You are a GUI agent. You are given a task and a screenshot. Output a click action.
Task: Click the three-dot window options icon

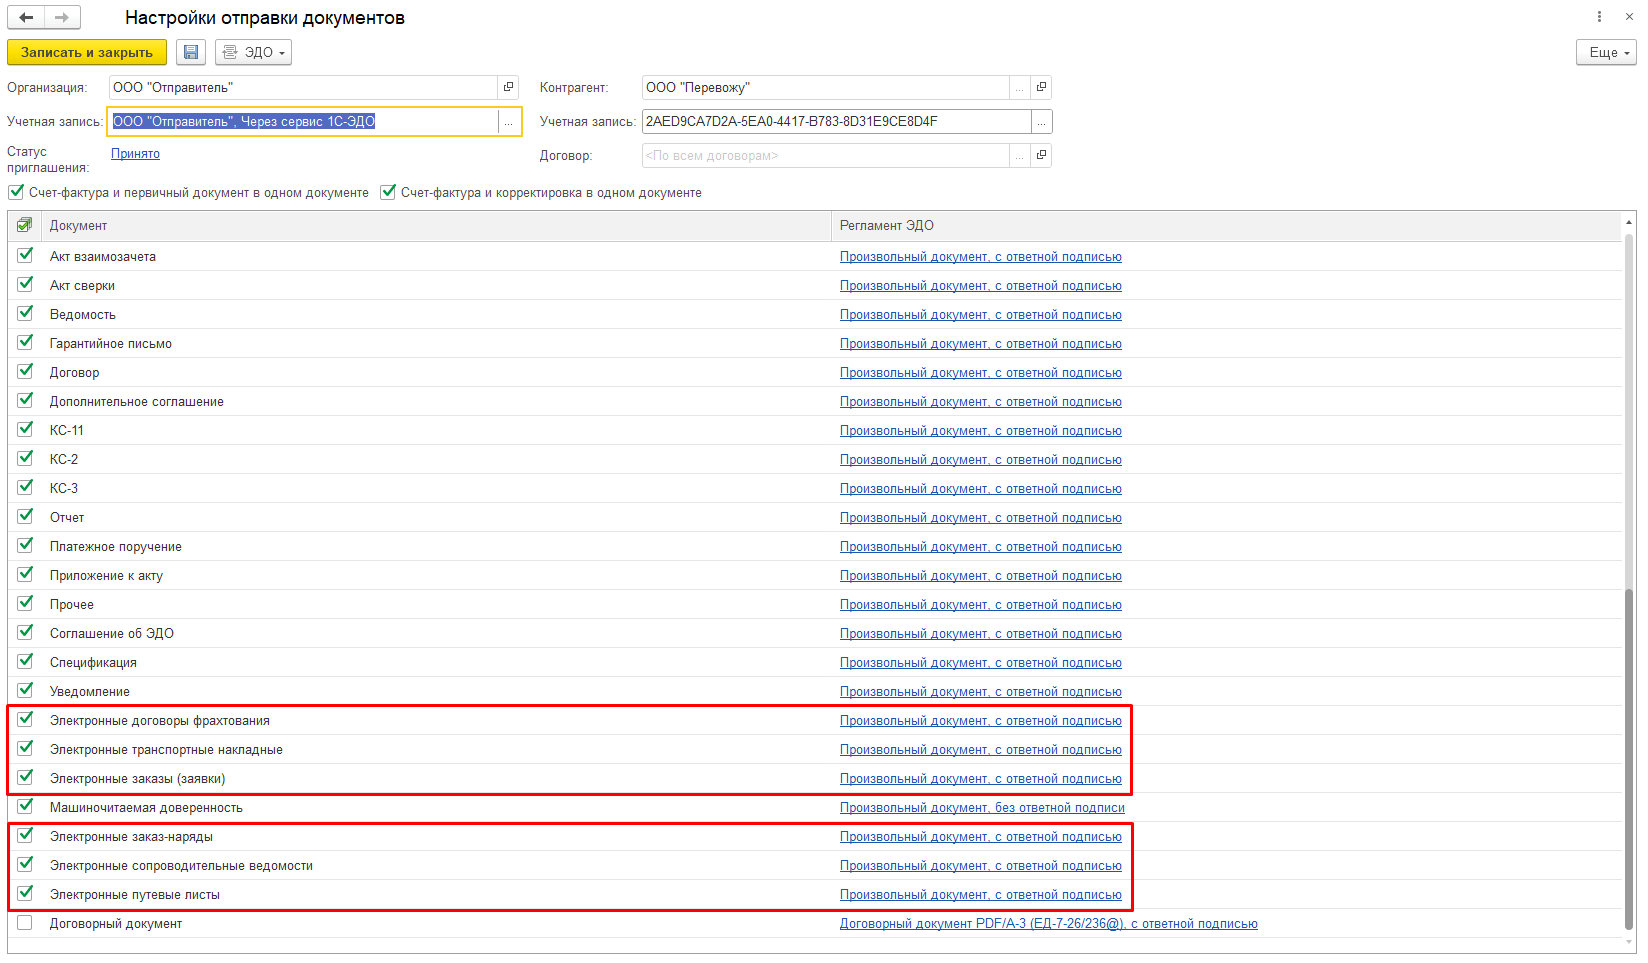click(1599, 16)
